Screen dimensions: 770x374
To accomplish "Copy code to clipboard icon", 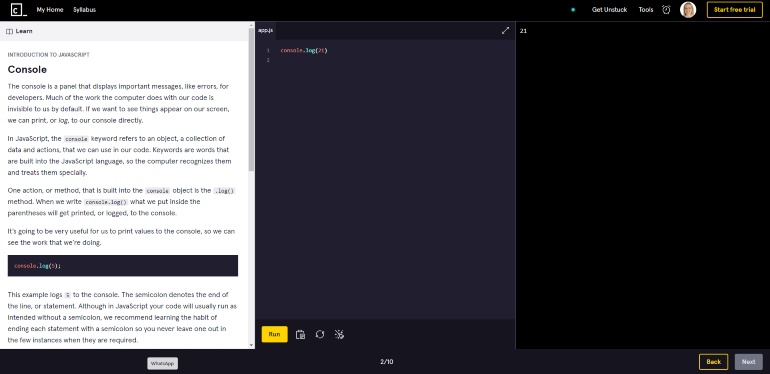I will coord(300,334).
